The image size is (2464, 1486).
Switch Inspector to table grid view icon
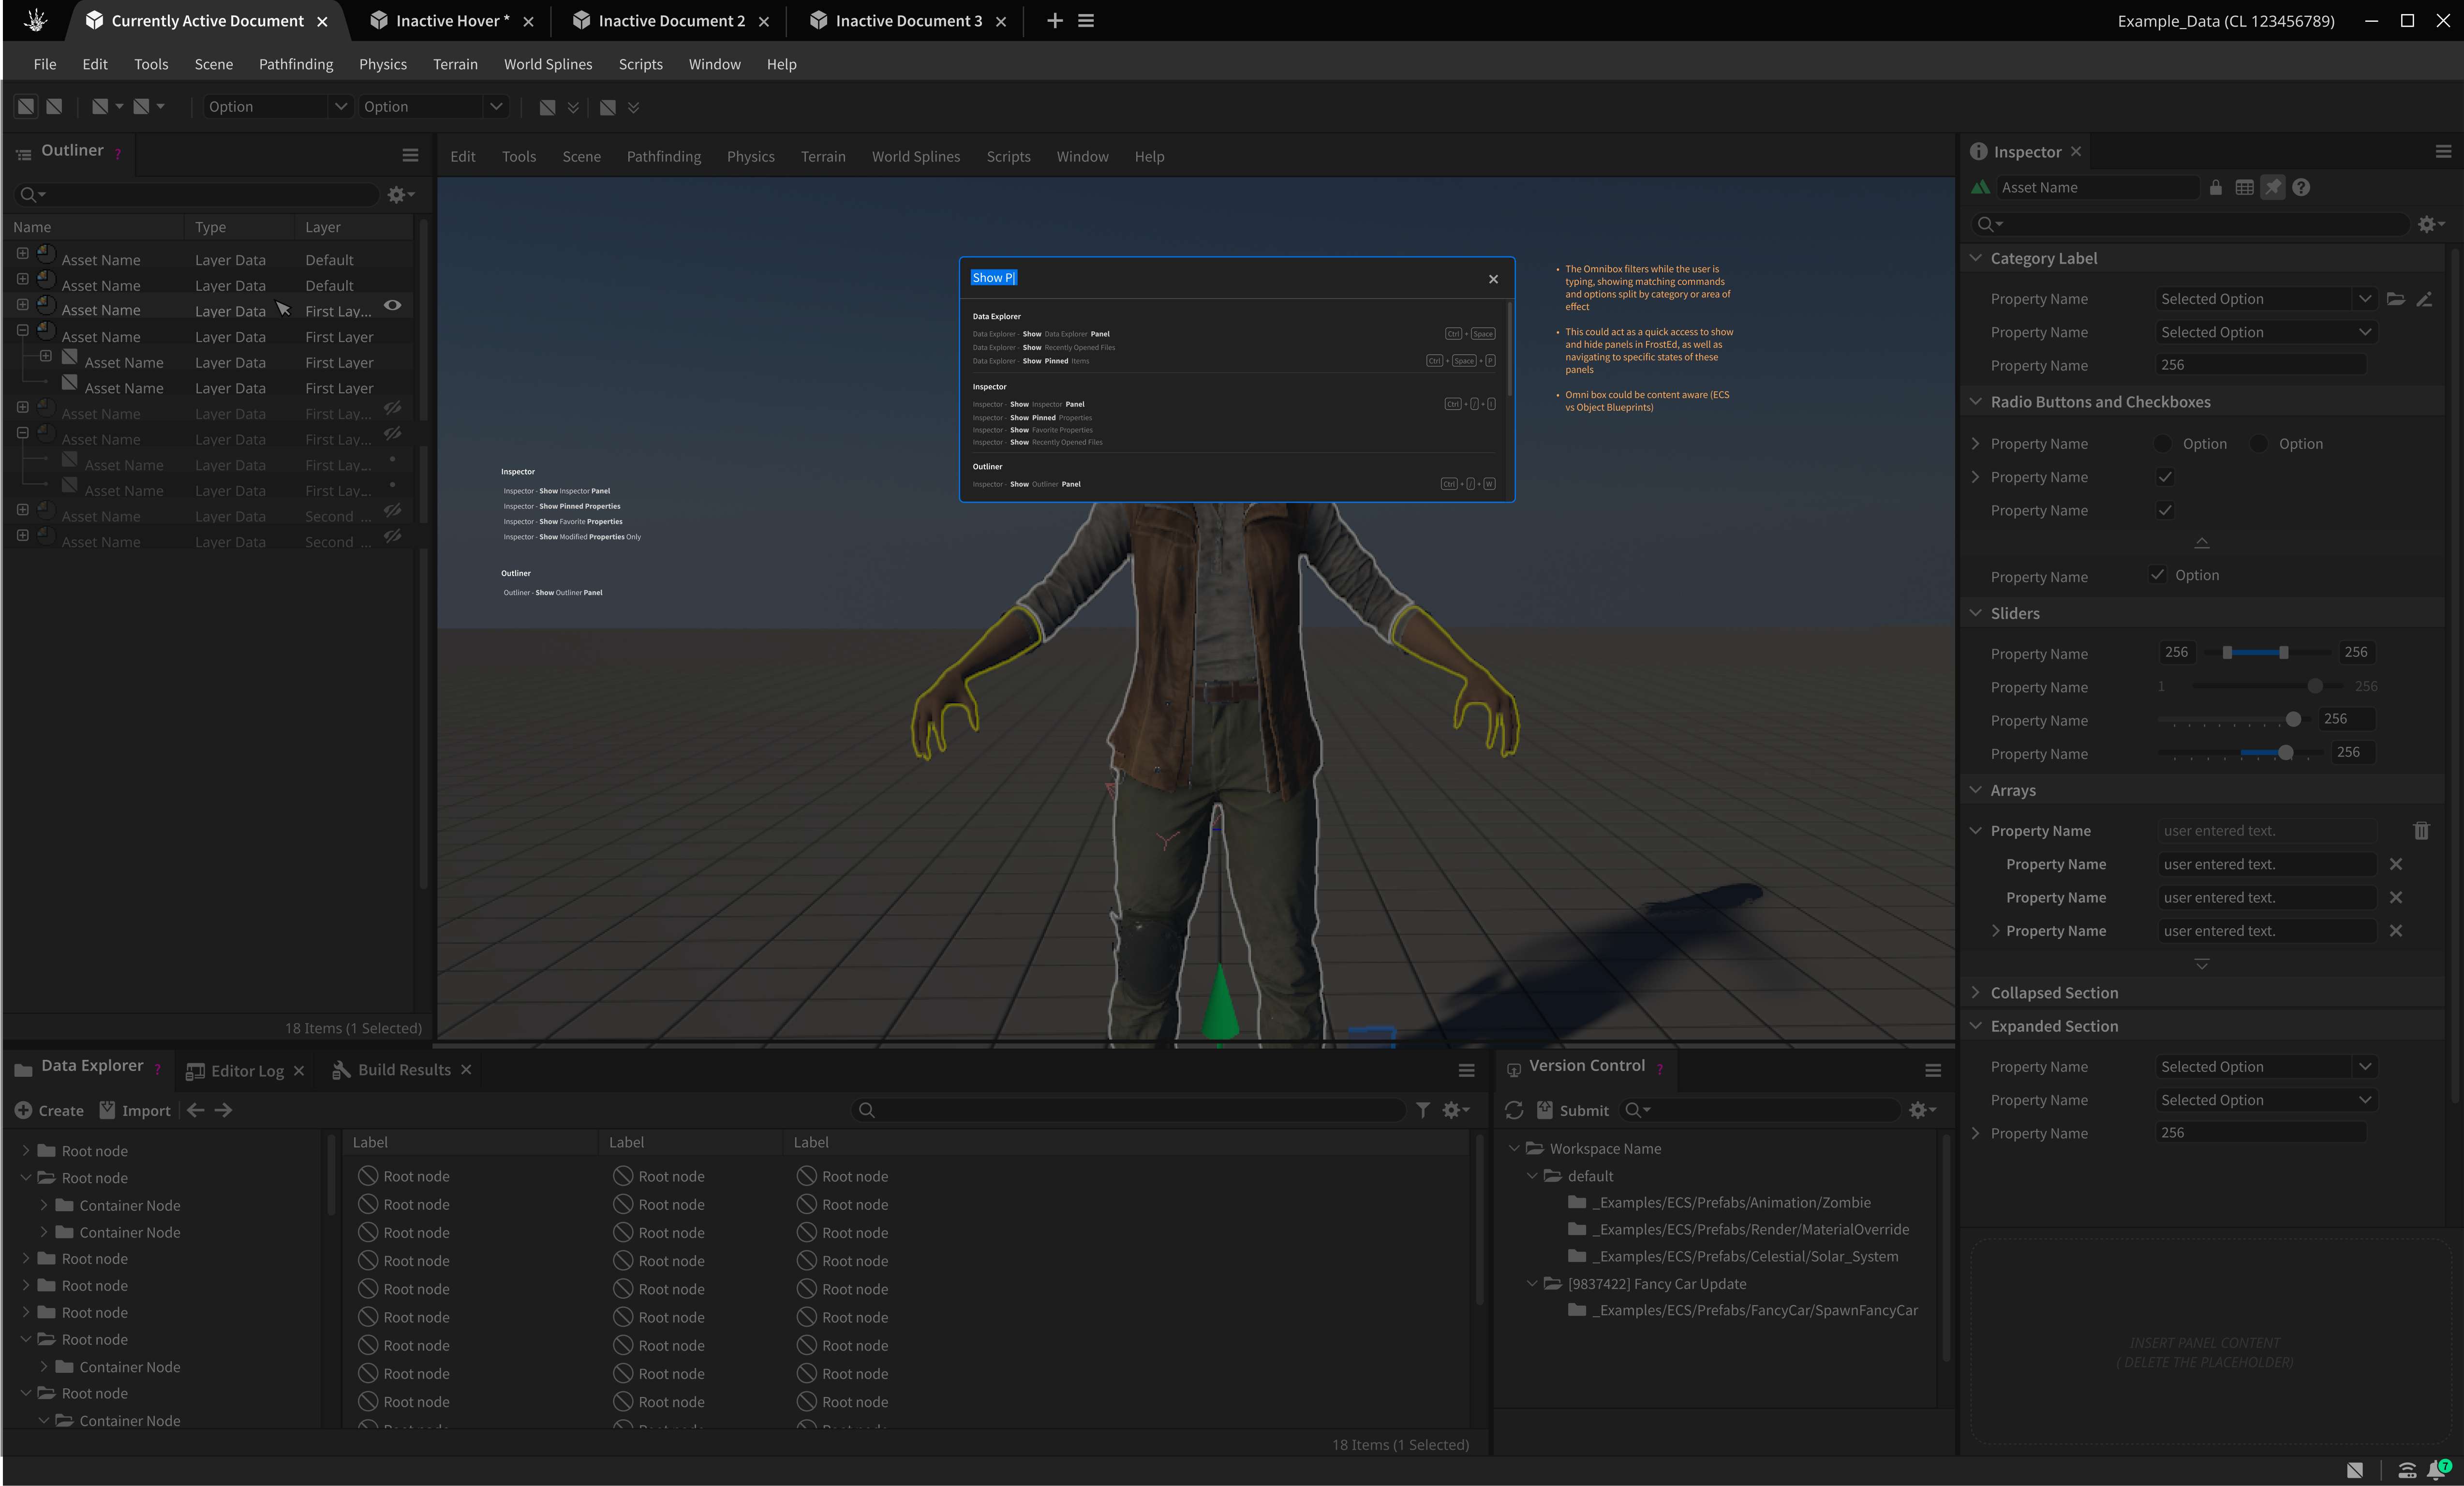tap(2244, 187)
